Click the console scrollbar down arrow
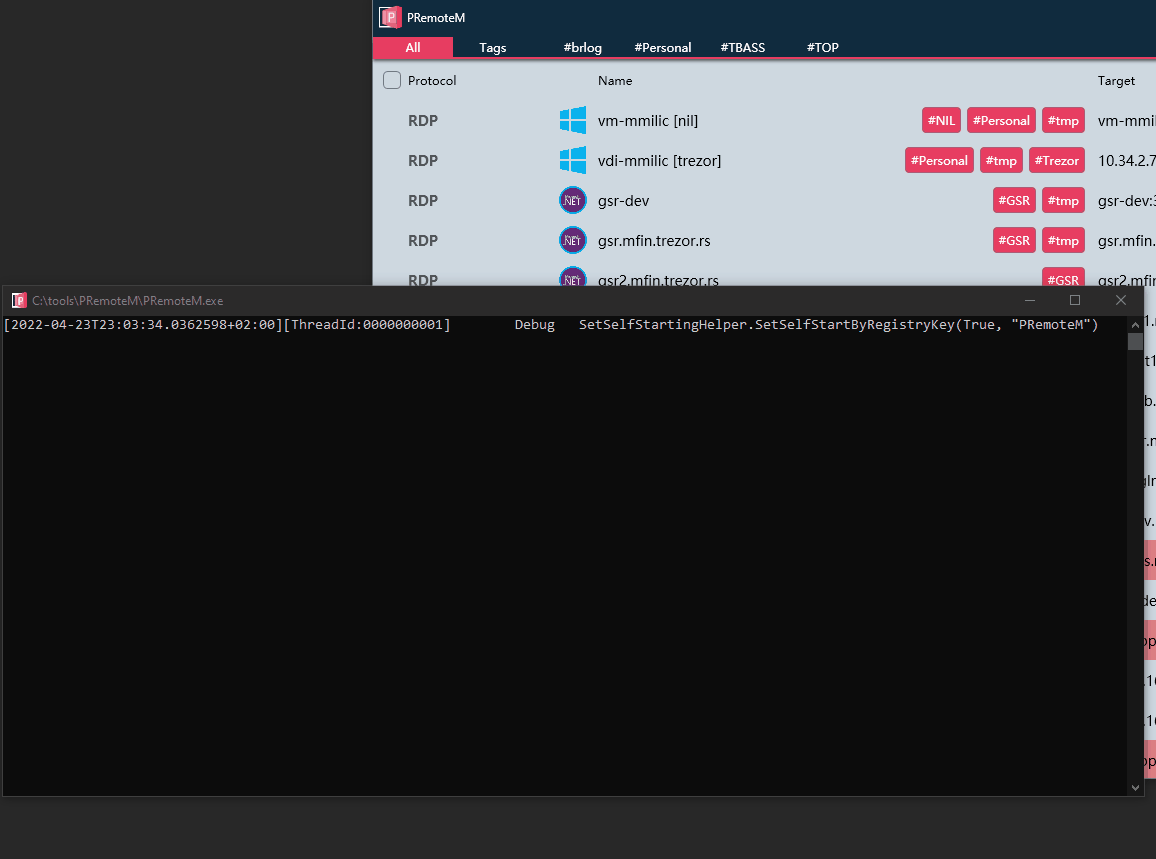Image resolution: width=1156 pixels, height=859 pixels. tap(1135, 787)
